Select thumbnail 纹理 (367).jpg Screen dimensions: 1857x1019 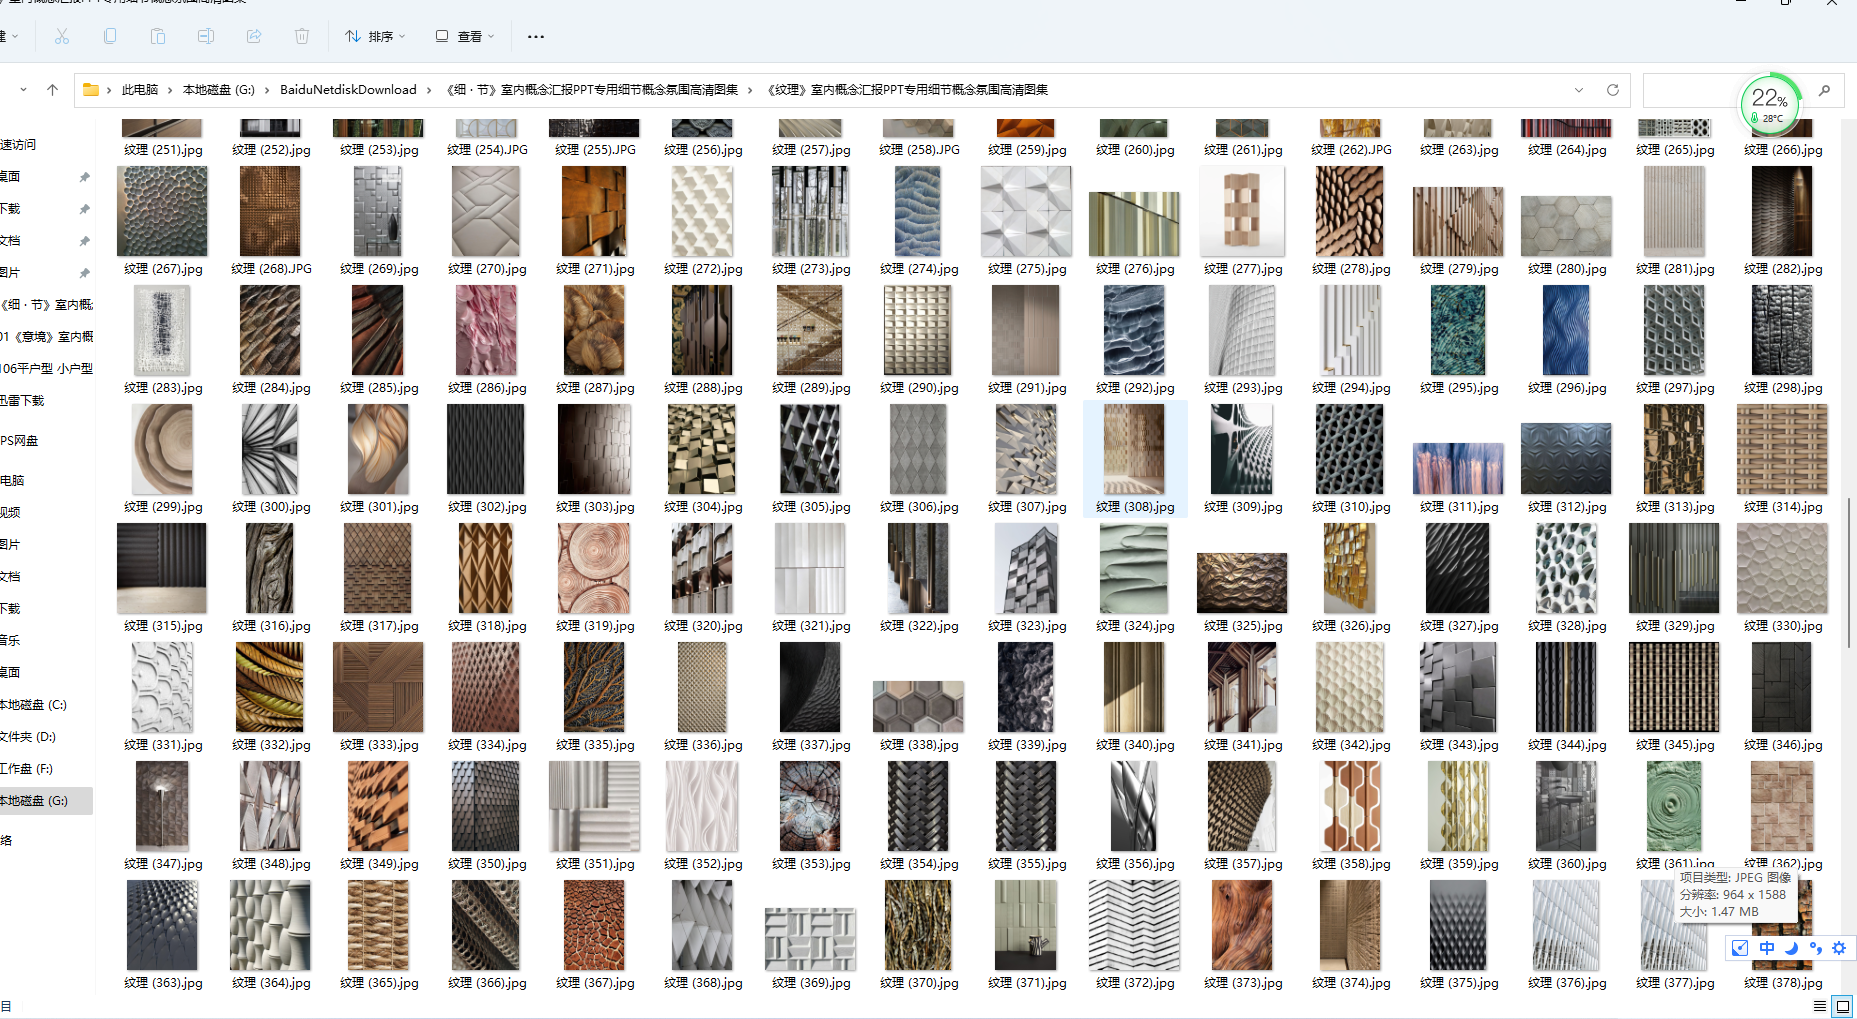594,925
